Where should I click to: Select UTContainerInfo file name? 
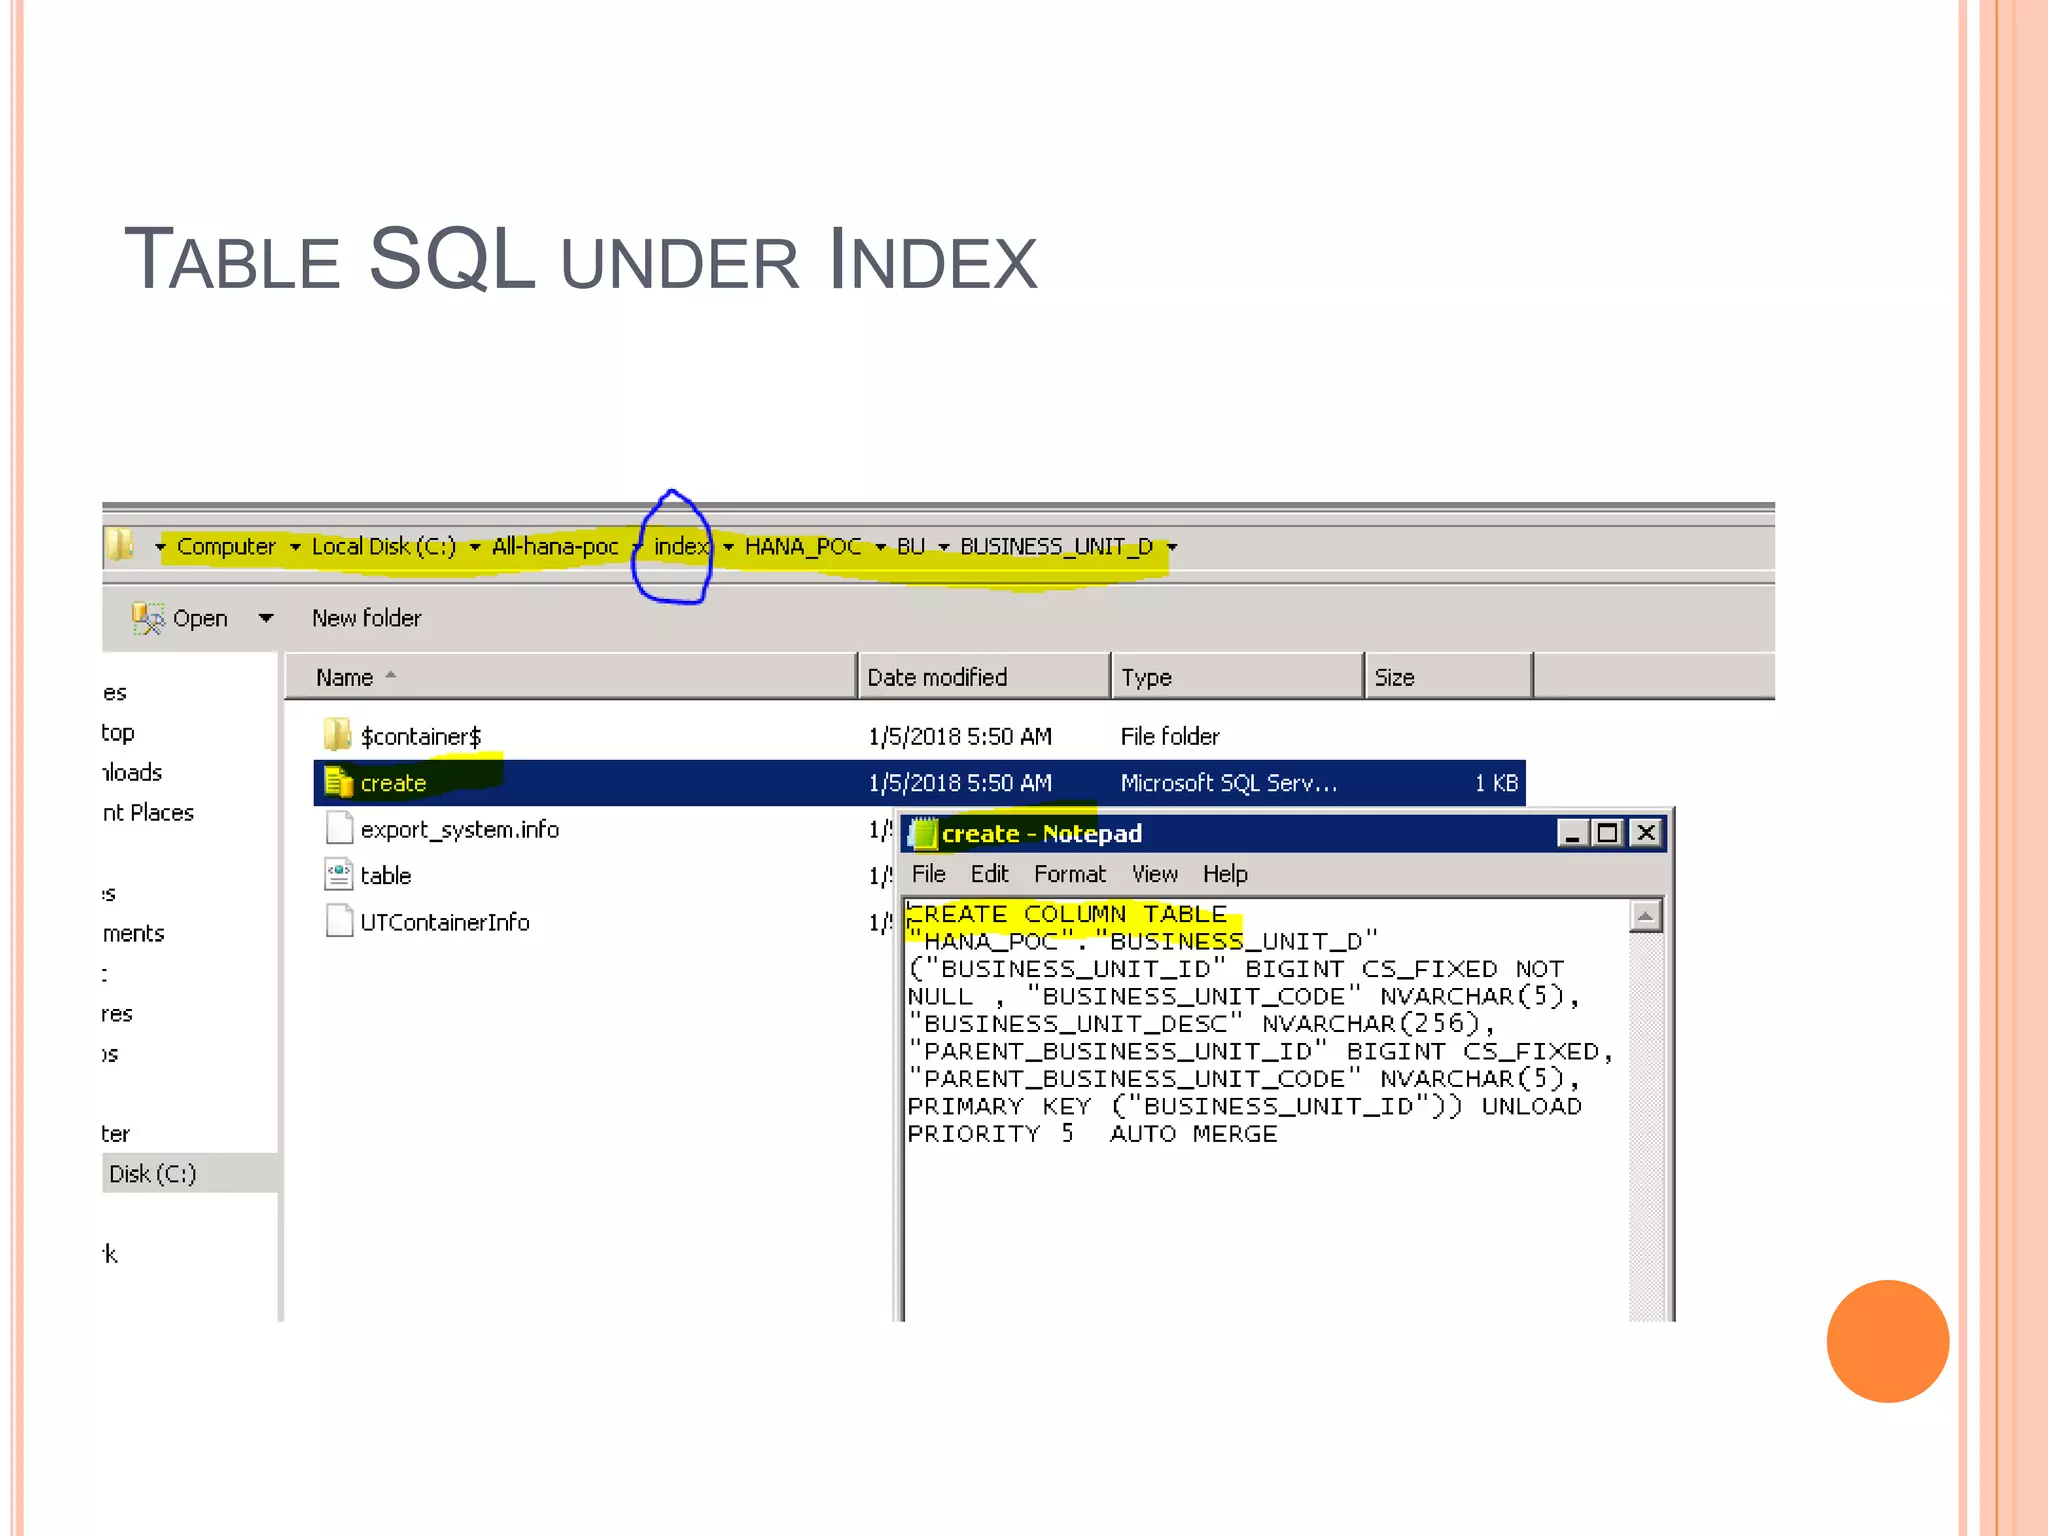pos(445,922)
